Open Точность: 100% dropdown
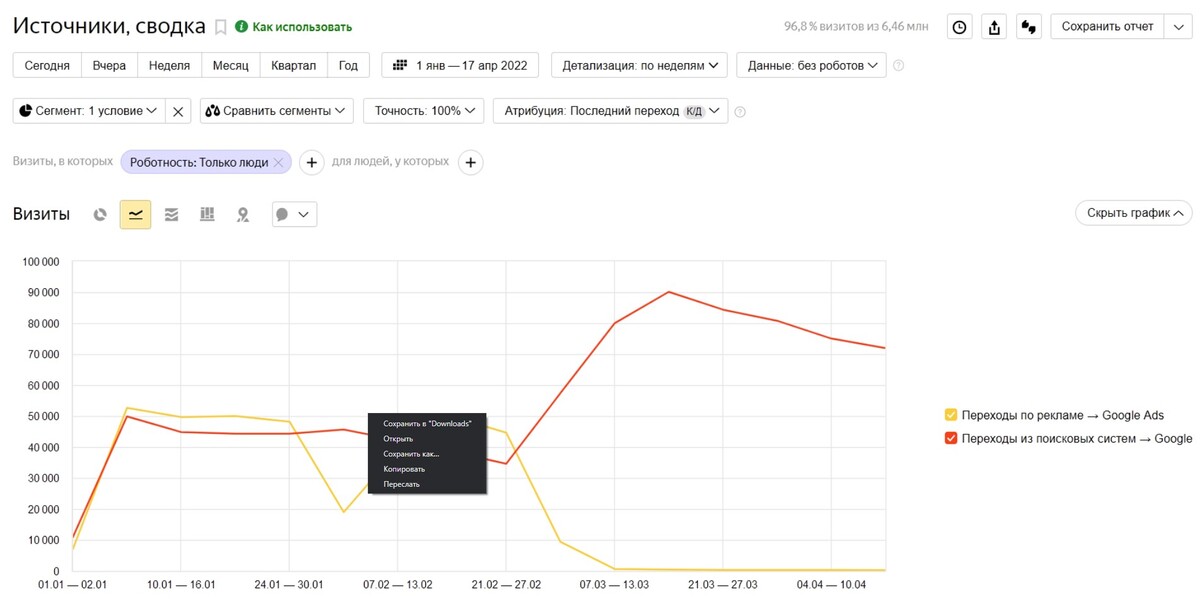The image size is (1200, 599). [424, 111]
